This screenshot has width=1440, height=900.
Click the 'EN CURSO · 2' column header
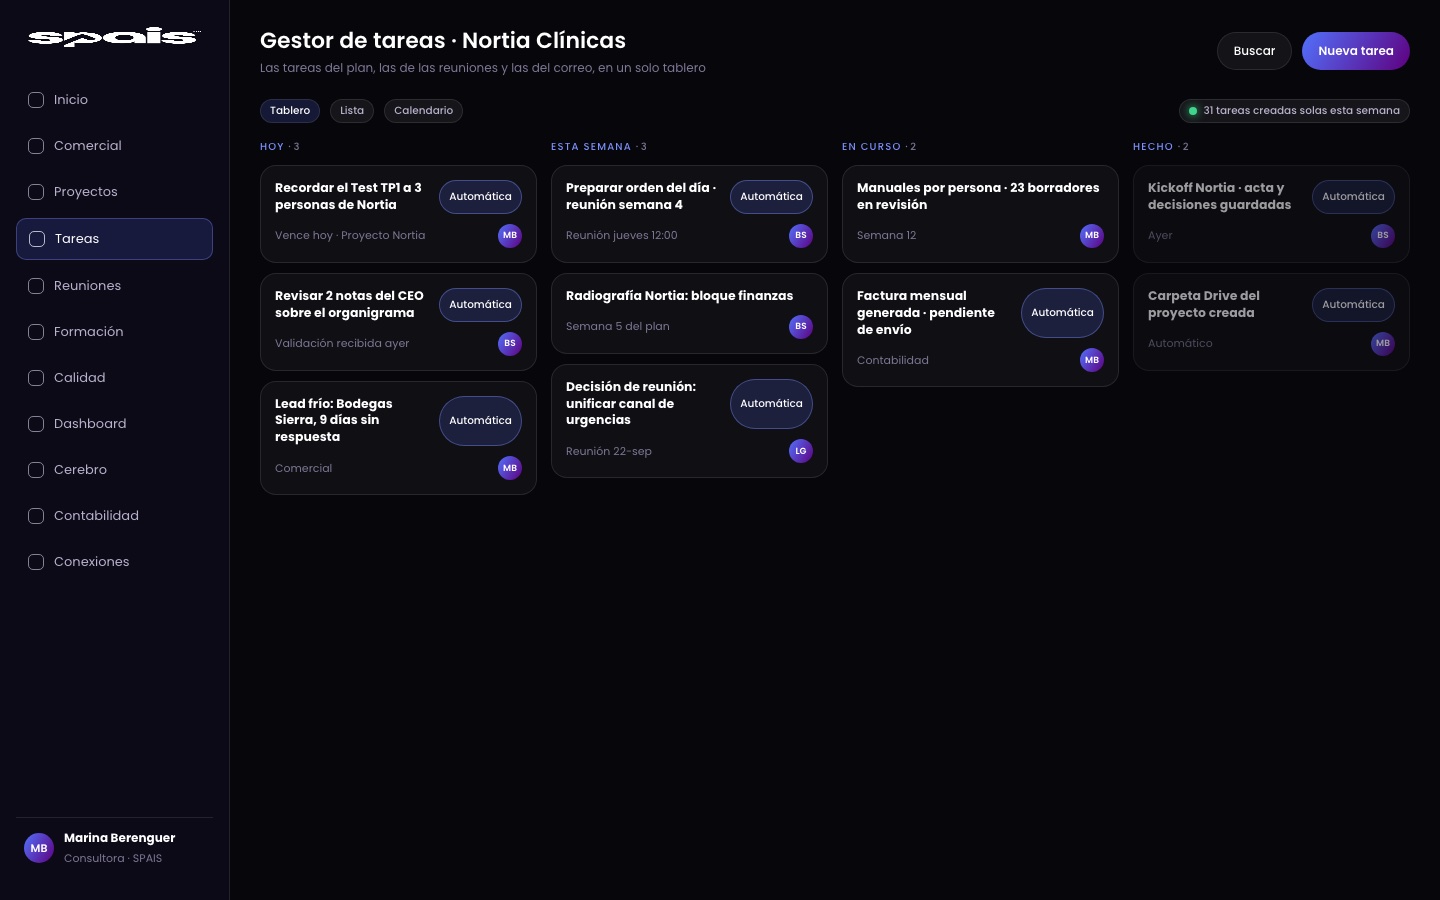[879, 147]
